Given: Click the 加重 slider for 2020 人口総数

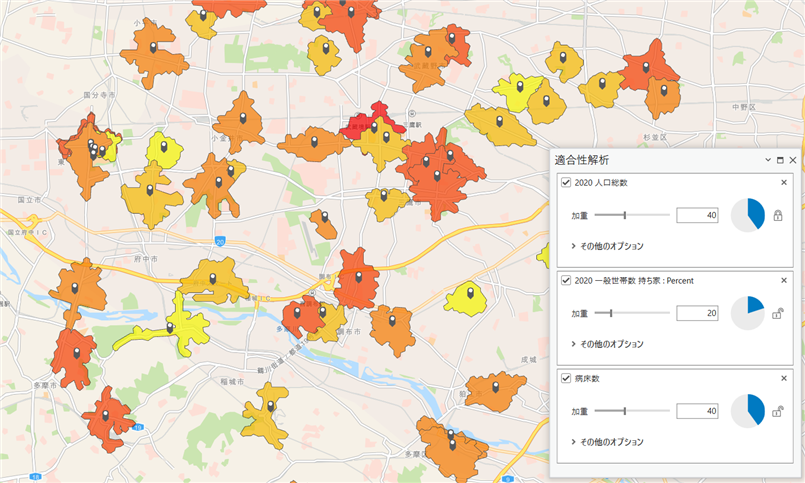Looking at the screenshot, I should [625, 215].
